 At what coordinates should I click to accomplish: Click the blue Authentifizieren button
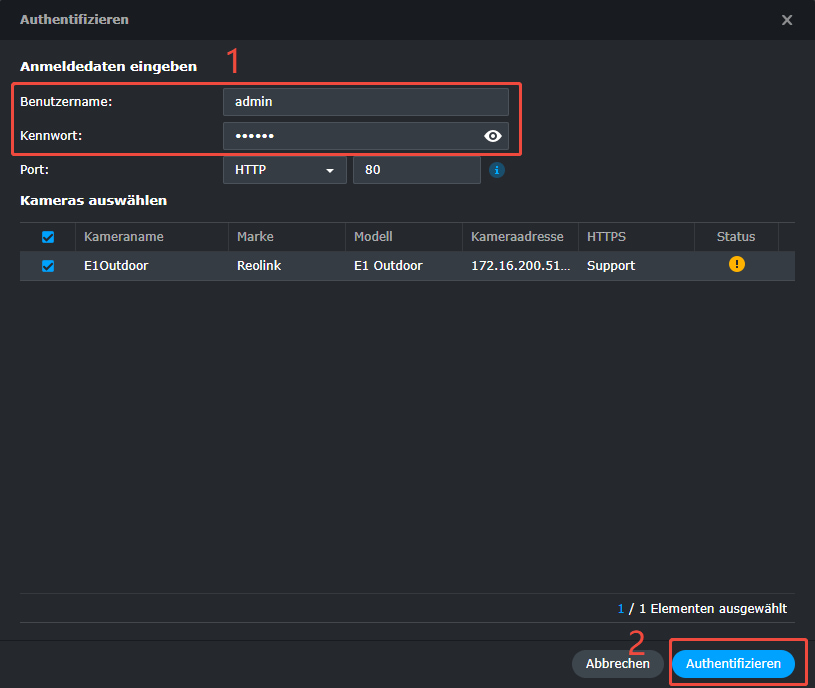(733, 664)
